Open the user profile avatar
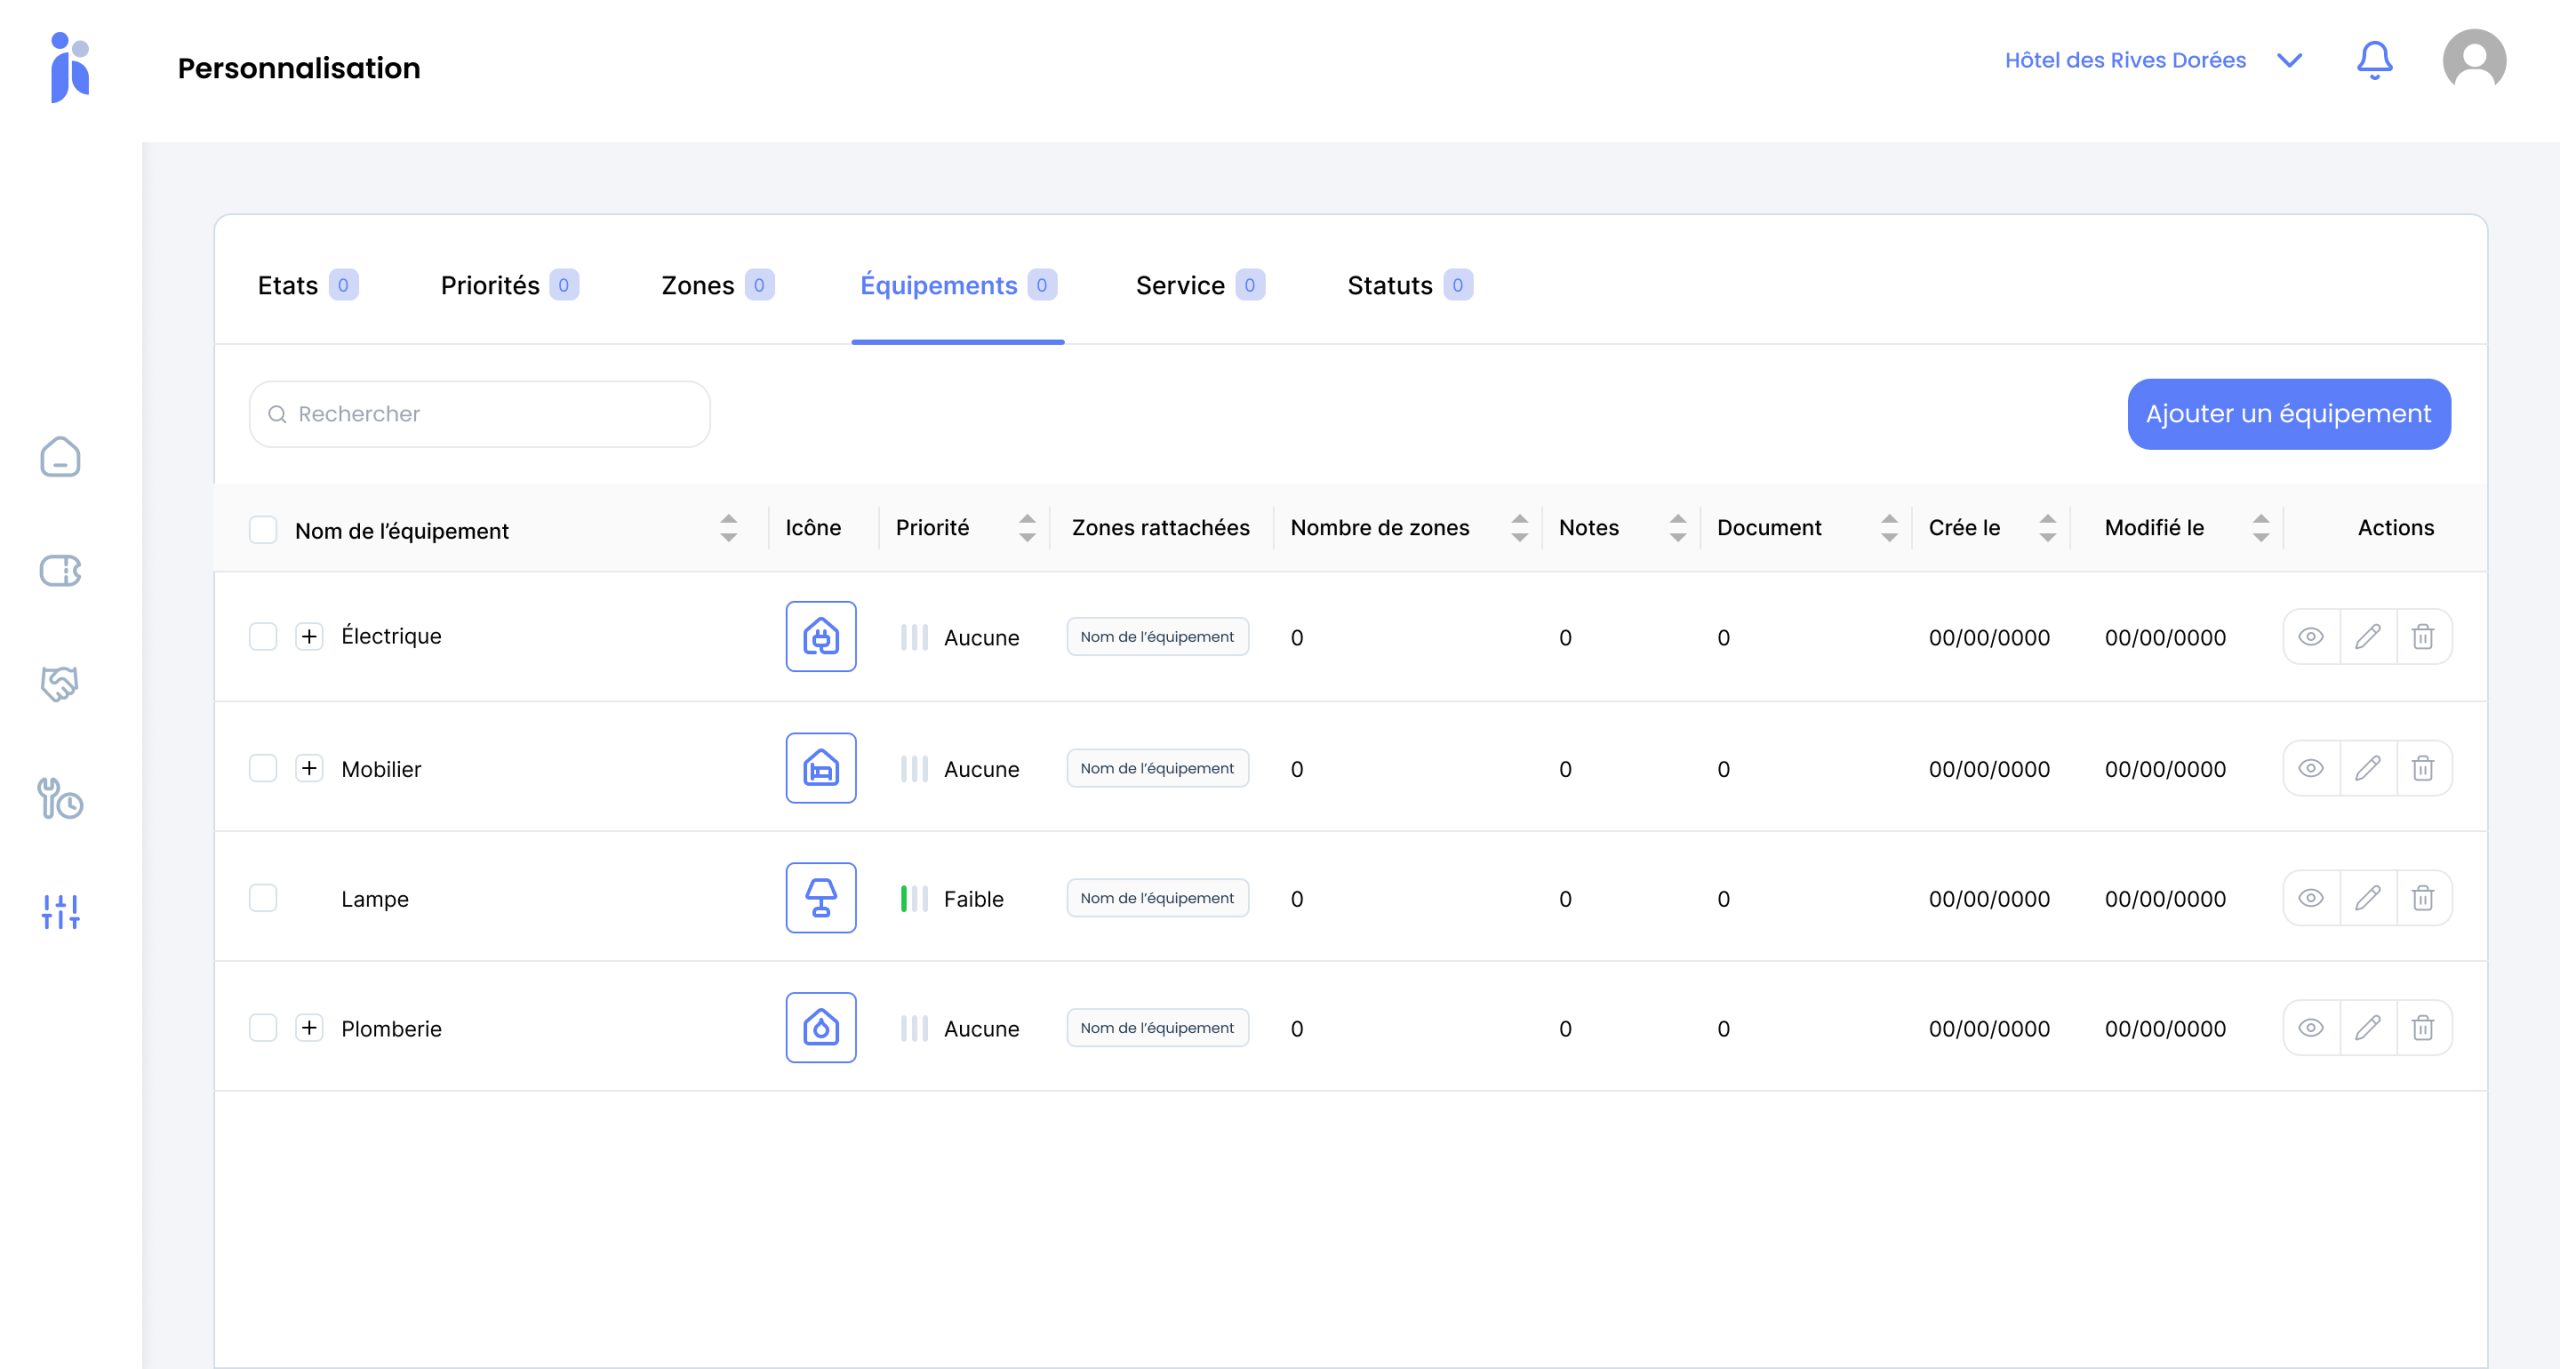Screen dimensions: 2560x1369 (x=2473, y=60)
